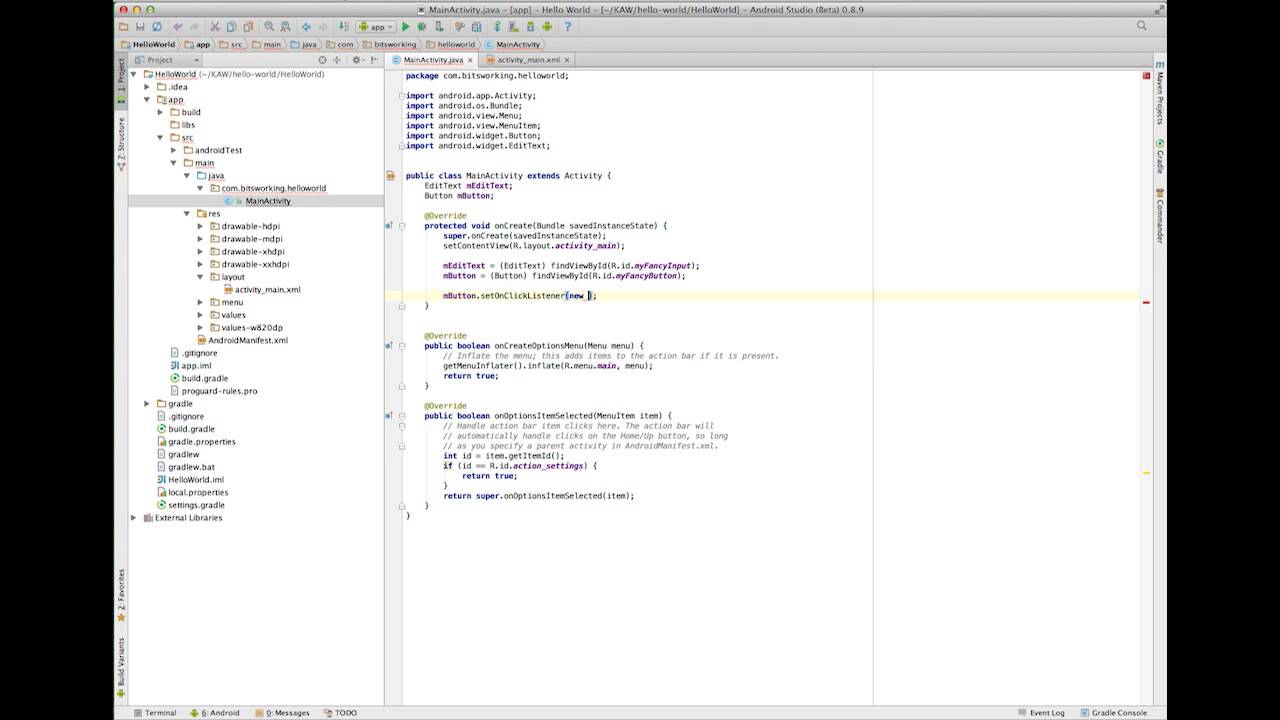The width and height of the screenshot is (1280, 720).
Task: Click the Help question mark icon
Action: [x=567, y=27]
